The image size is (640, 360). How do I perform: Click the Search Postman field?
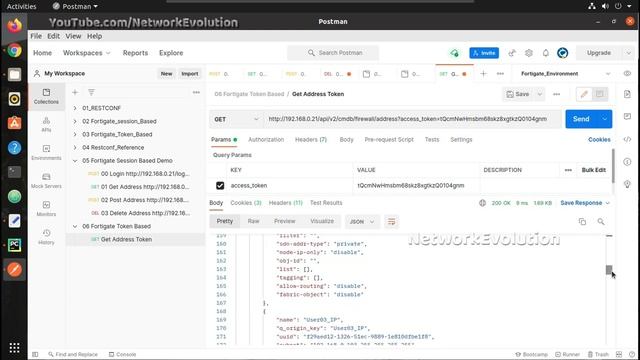click(x=333, y=53)
